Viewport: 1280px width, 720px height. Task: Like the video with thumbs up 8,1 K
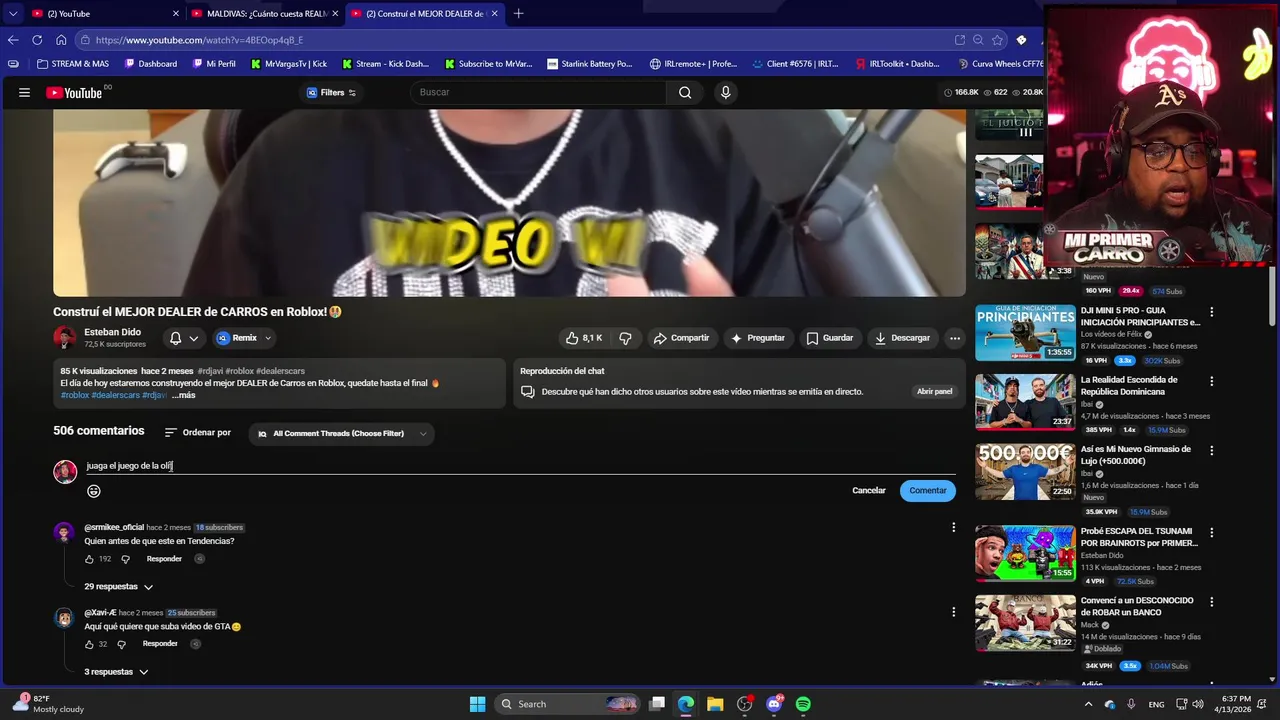tap(584, 338)
